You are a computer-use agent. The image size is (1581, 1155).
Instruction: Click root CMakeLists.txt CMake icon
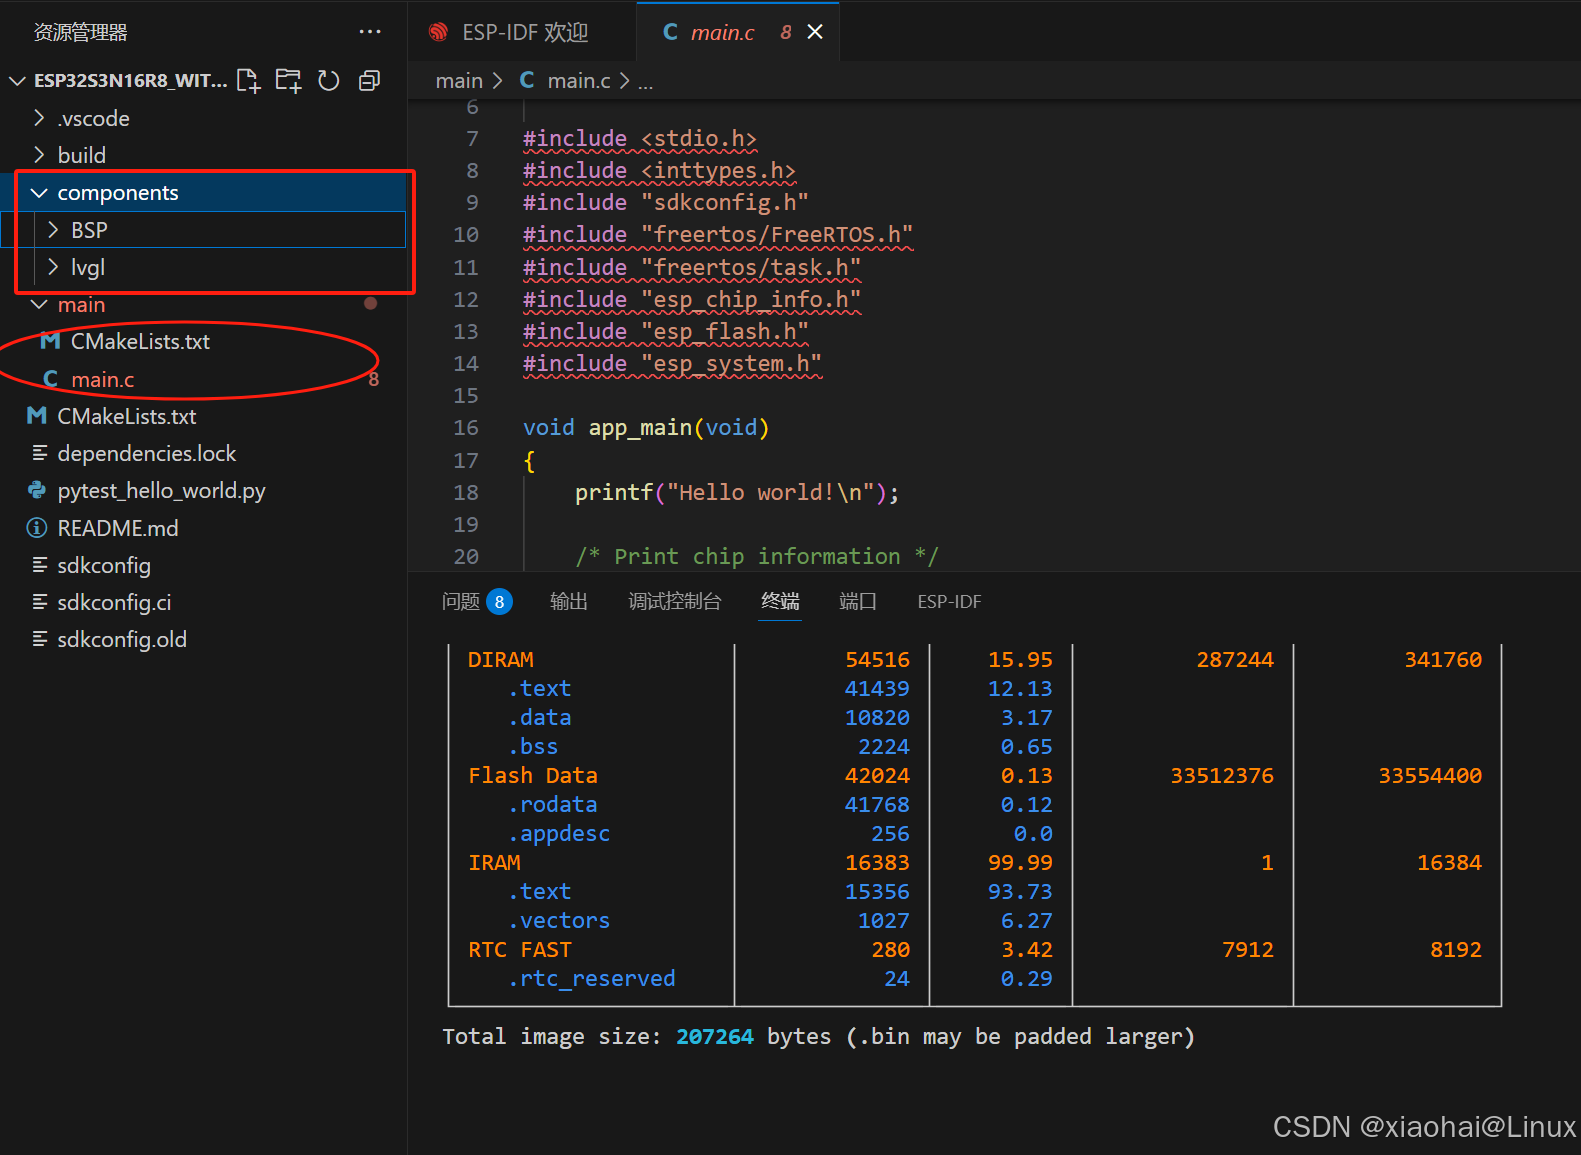(x=37, y=416)
